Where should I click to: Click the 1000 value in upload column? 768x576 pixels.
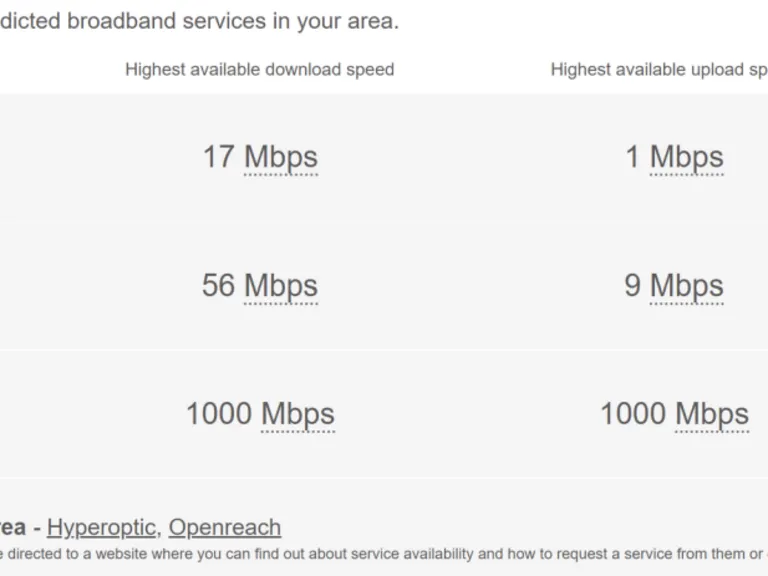(632, 413)
